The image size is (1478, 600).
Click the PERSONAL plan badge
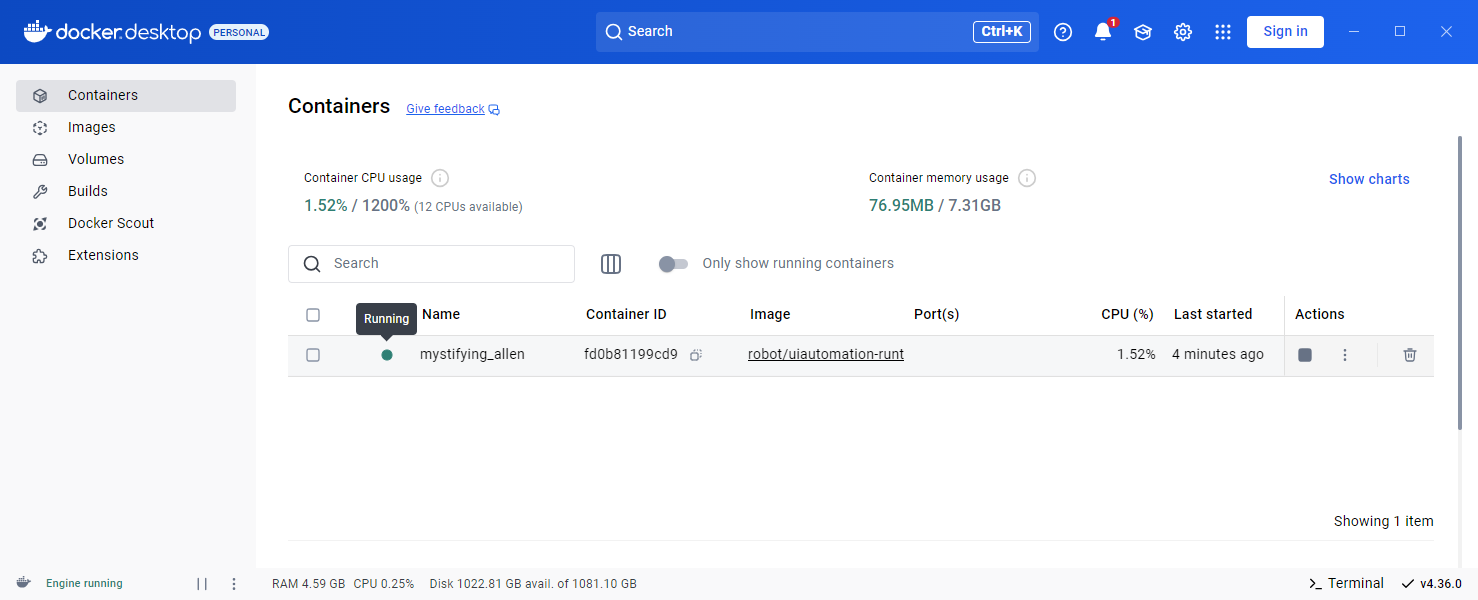click(239, 32)
